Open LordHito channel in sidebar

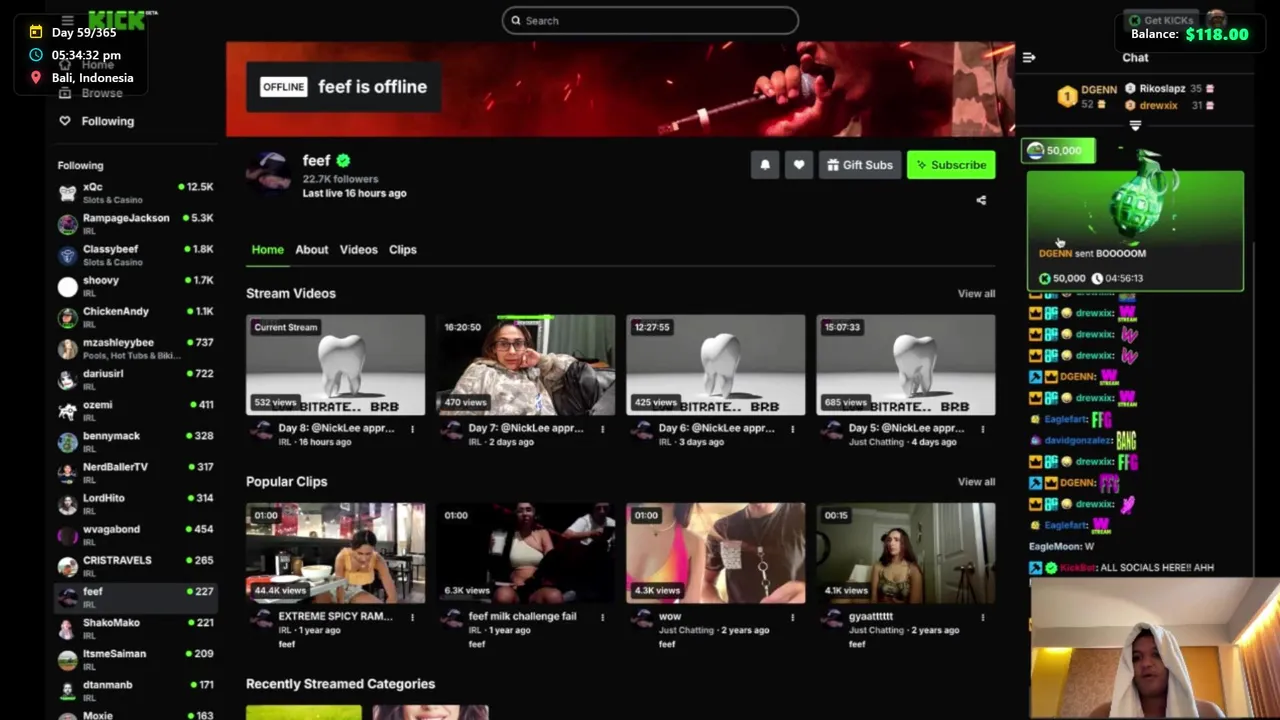coord(135,504)
